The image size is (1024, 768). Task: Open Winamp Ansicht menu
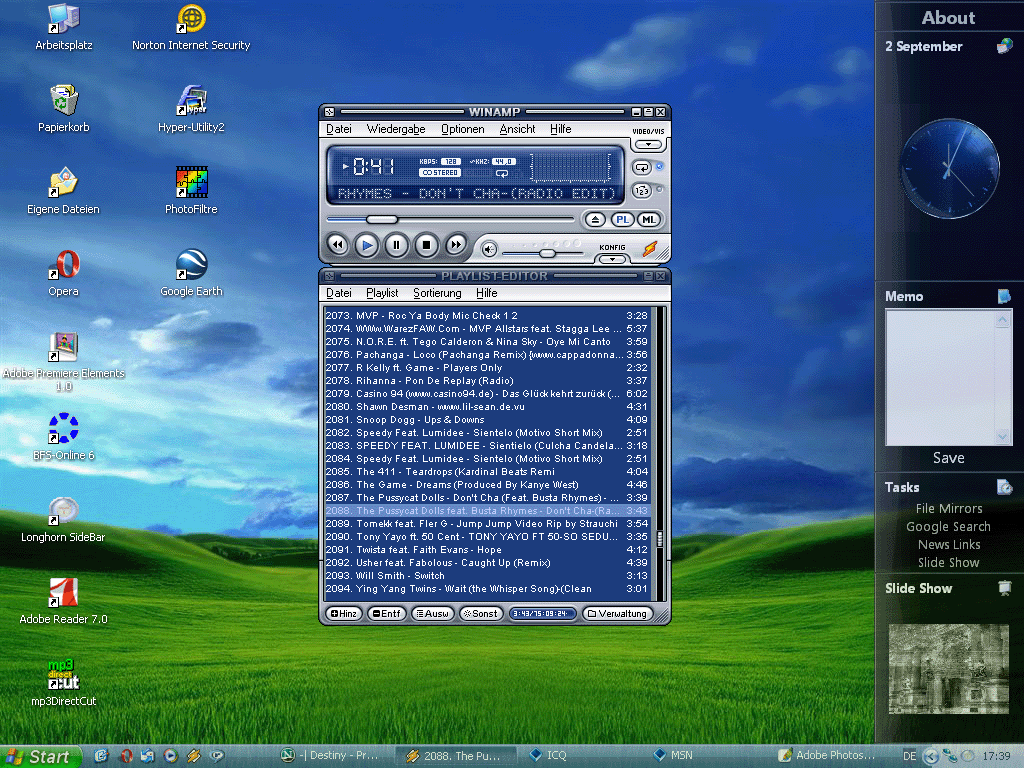click(517, 129)
